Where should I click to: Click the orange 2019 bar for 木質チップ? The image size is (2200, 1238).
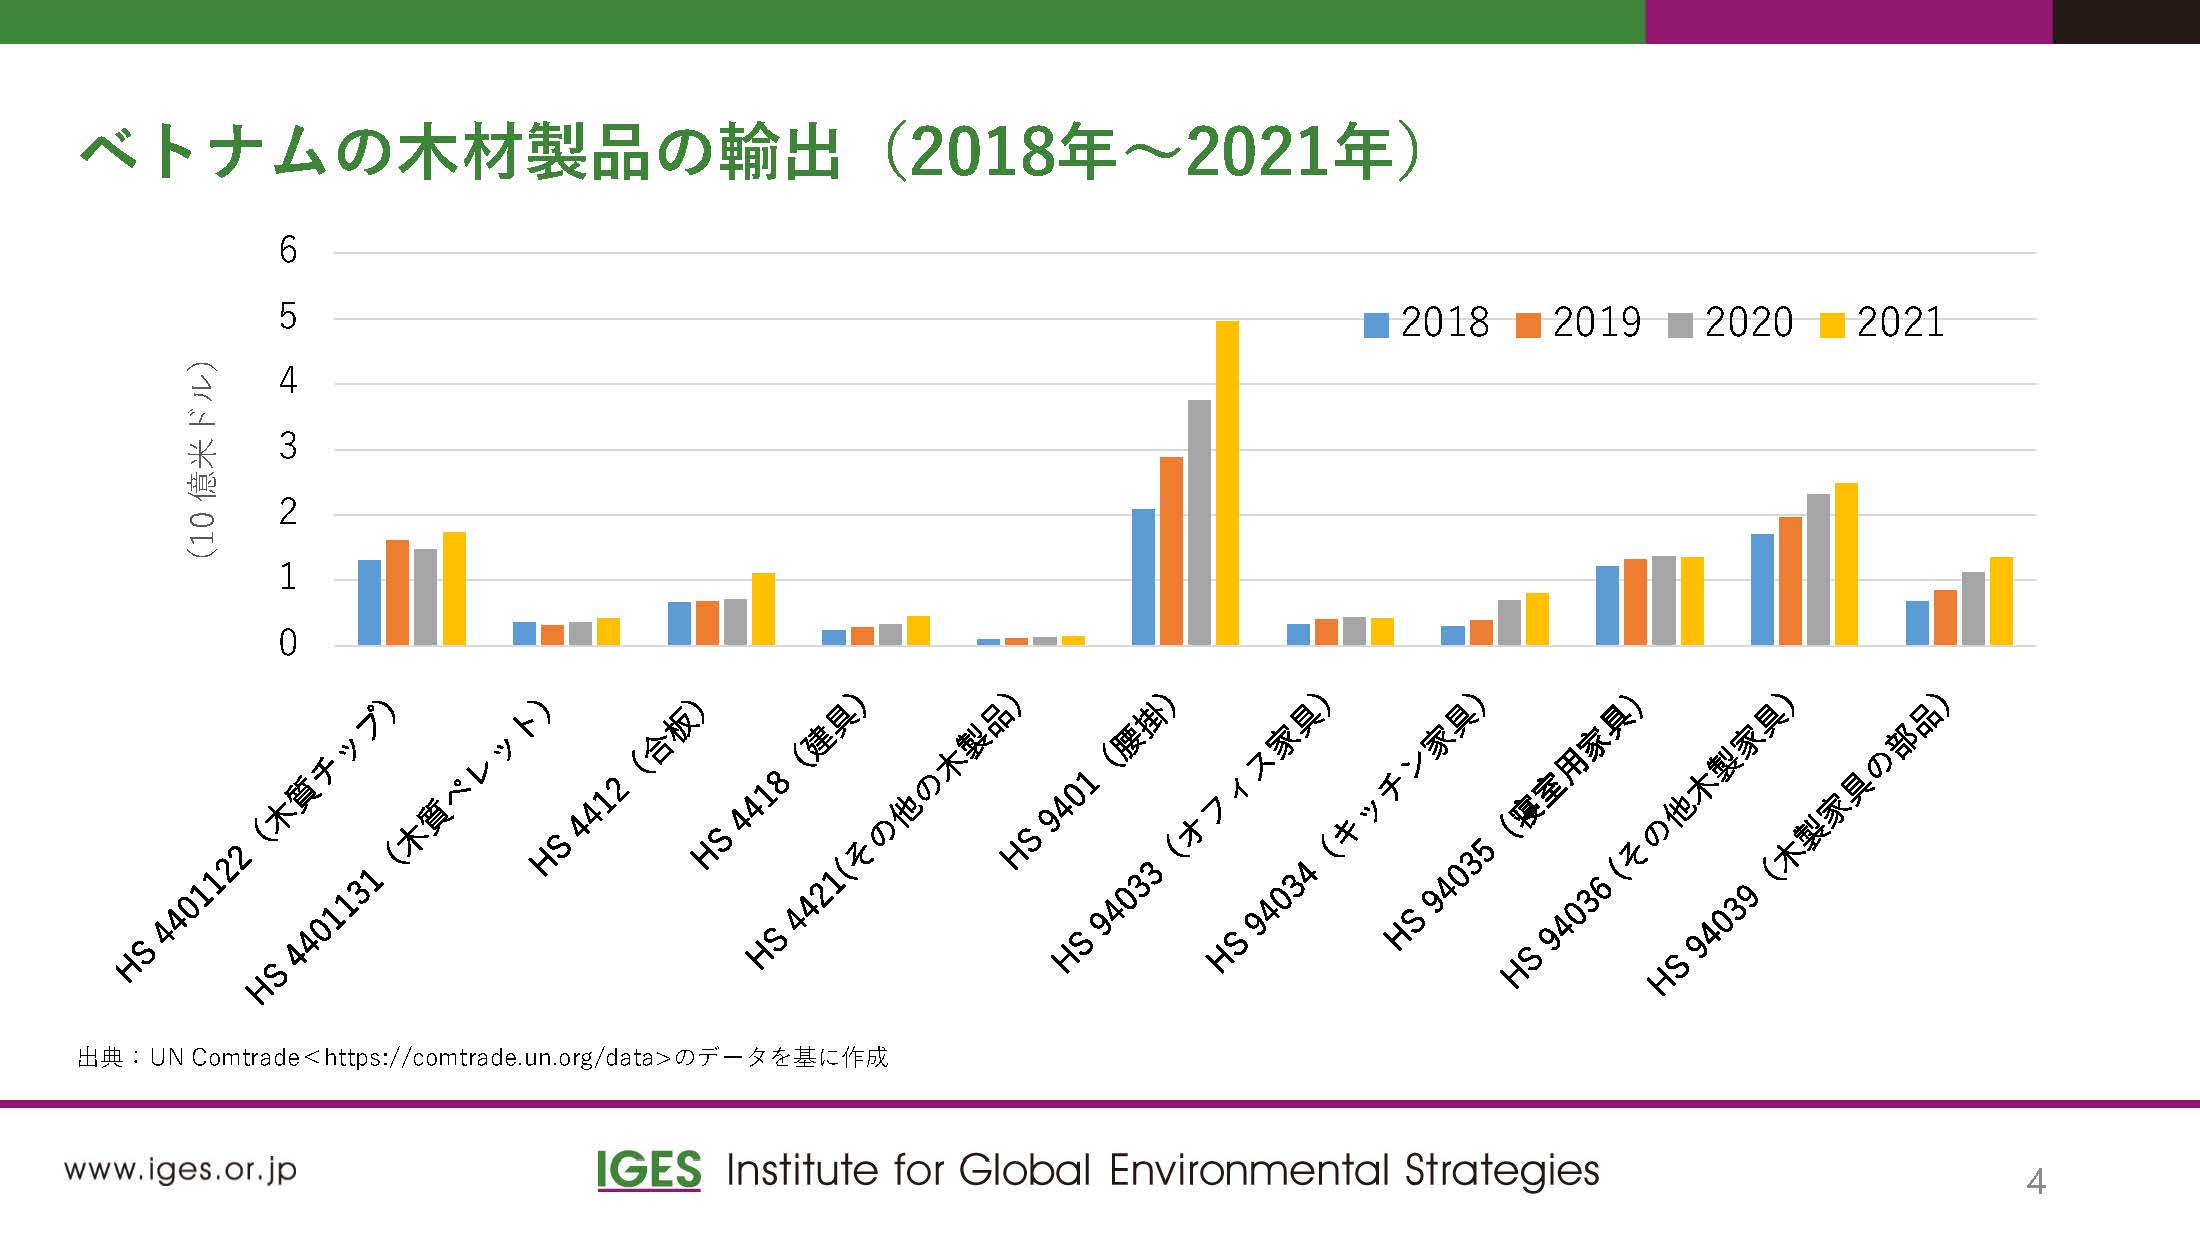pos(398,592)
